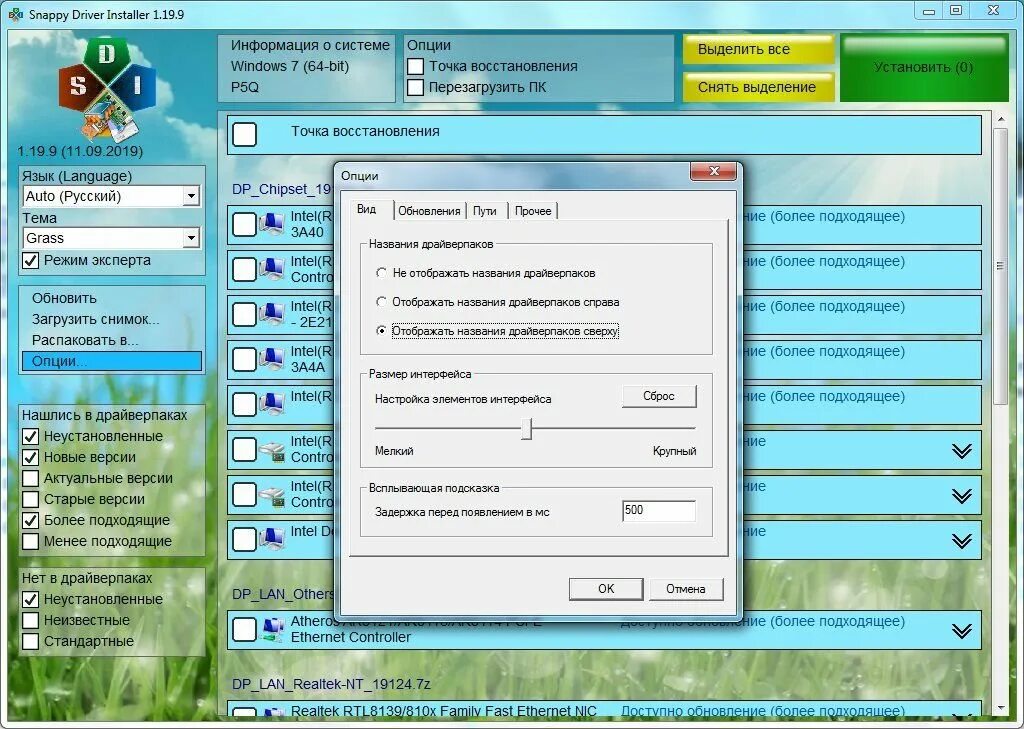
Task: Click Загрузить снимок... menu entry
Action: pyautogui.click(x=95, y=319)
